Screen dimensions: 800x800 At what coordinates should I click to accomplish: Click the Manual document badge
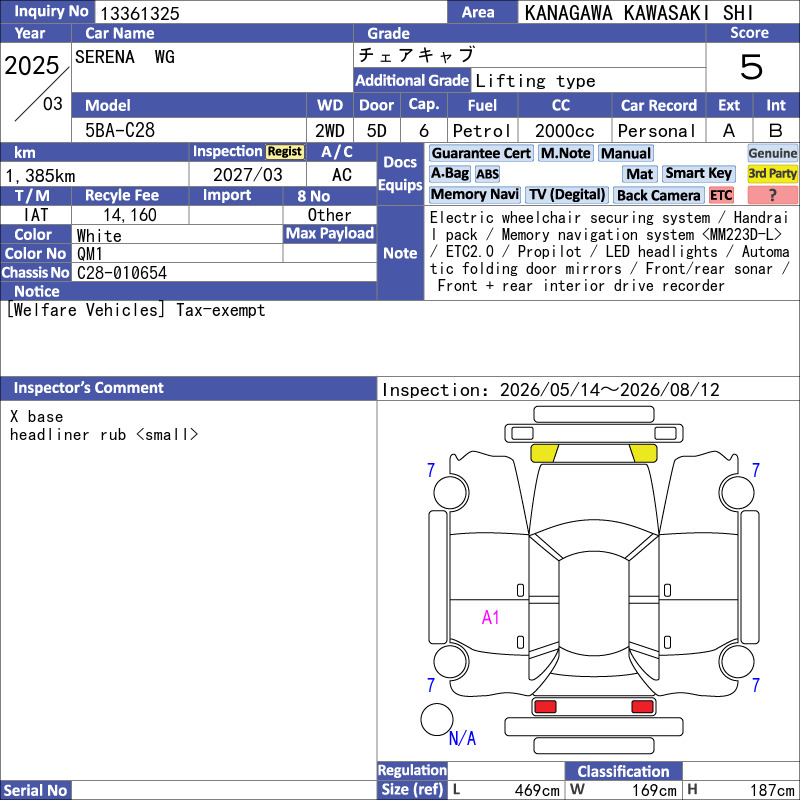626,153
